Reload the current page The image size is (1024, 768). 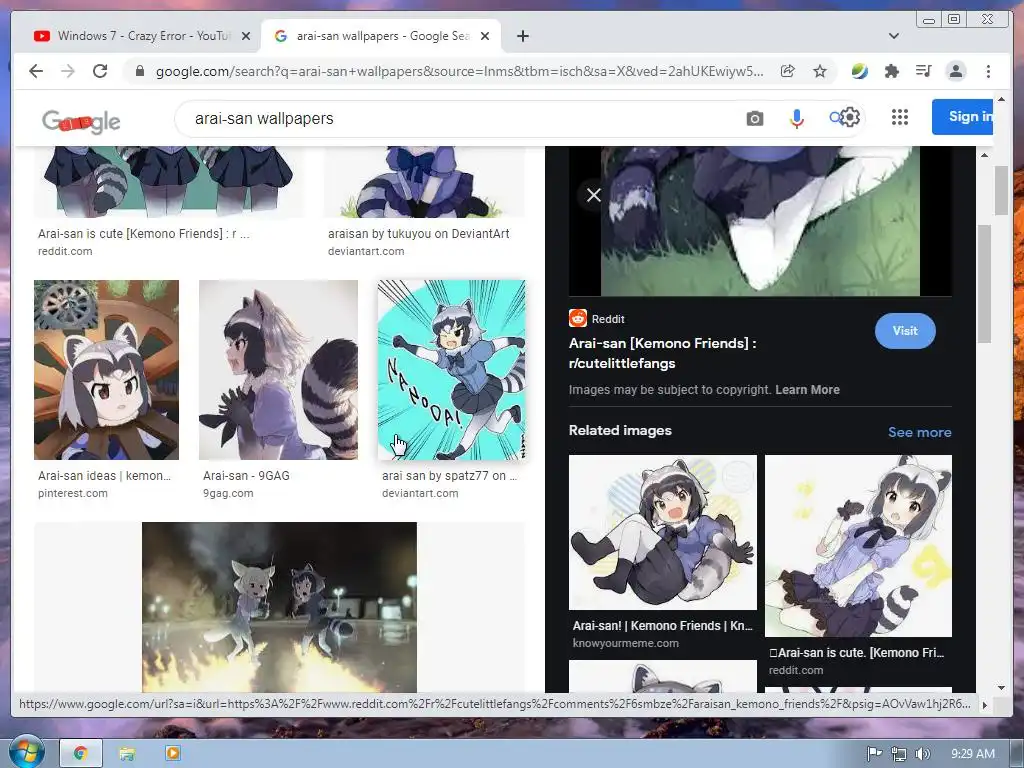pyautogui.click(x=100, y=71)
